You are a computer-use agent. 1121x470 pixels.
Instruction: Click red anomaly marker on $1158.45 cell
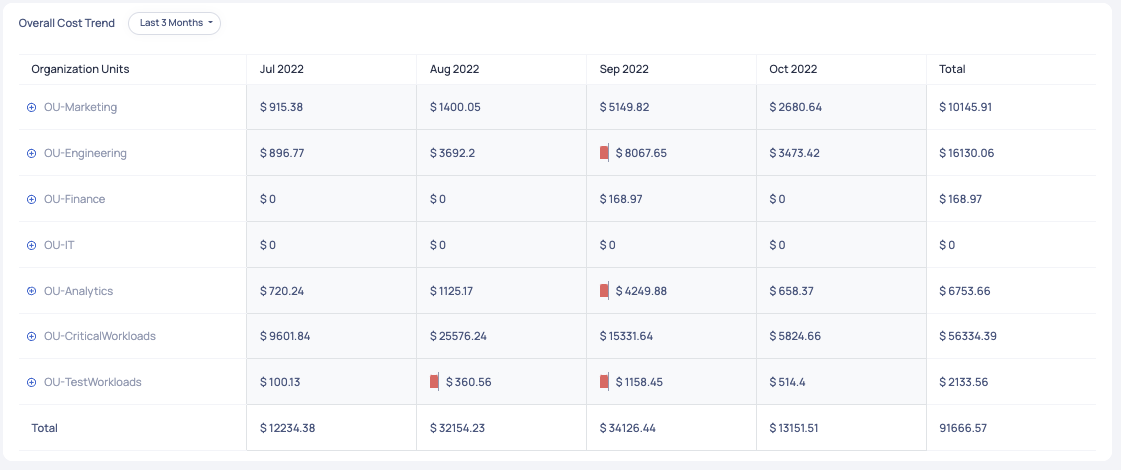(604, 382)
